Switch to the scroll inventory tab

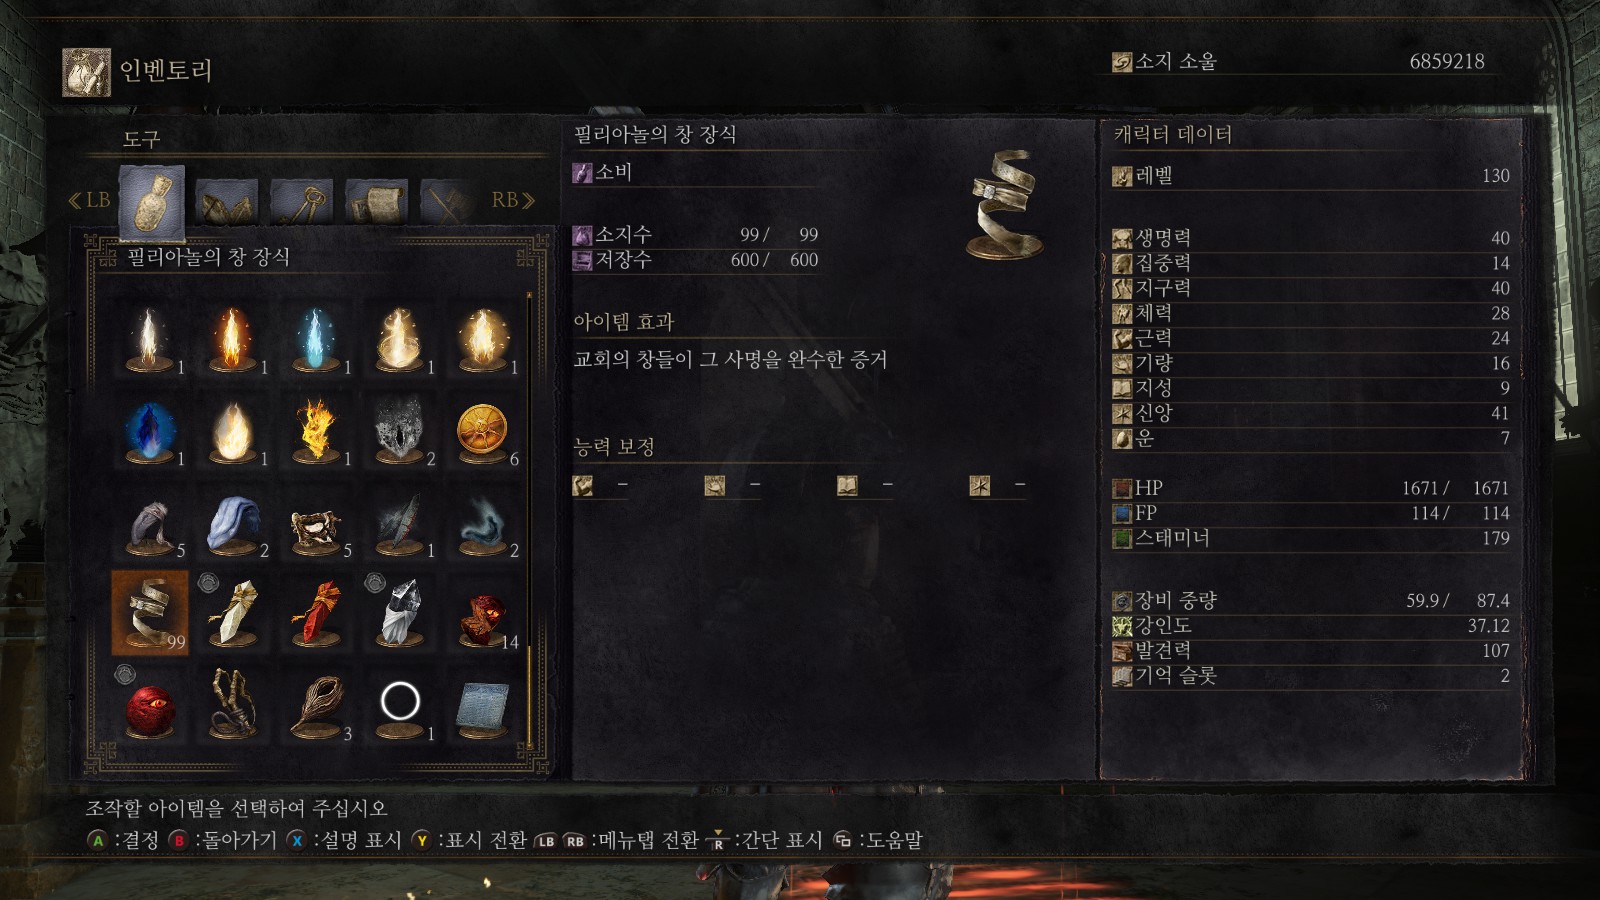[x=376, y=202]
